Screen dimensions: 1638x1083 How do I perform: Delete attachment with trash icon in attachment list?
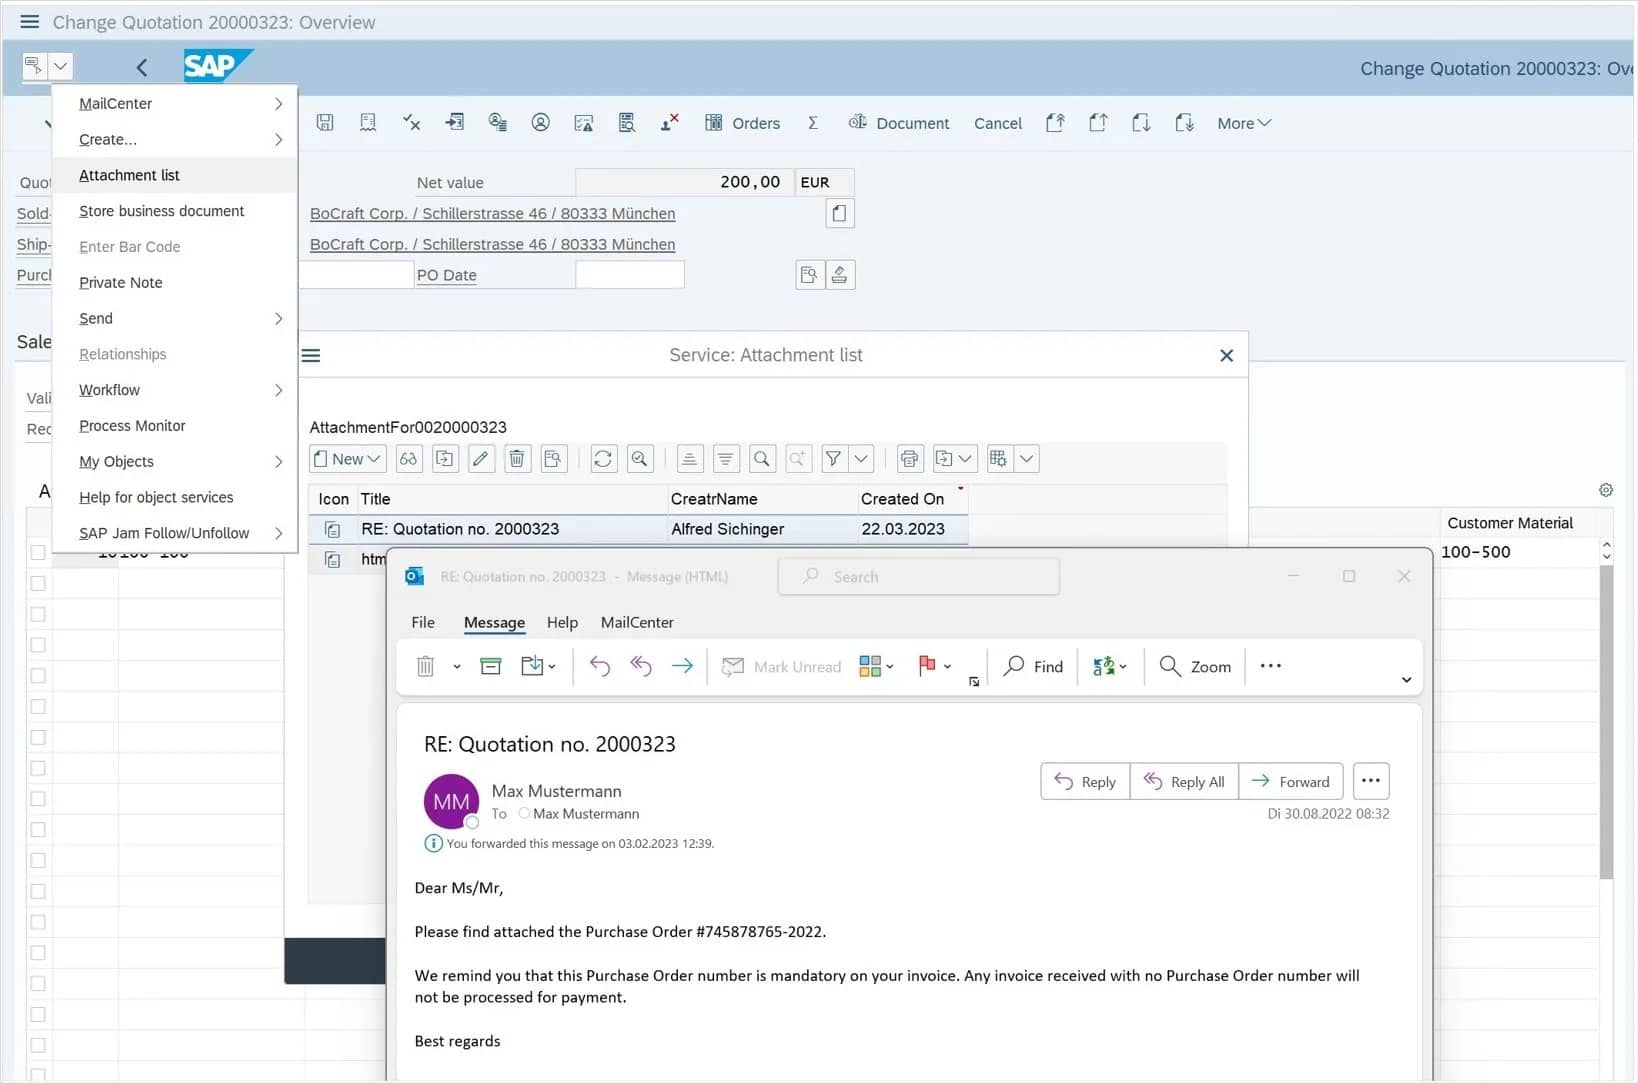(517, 459)
